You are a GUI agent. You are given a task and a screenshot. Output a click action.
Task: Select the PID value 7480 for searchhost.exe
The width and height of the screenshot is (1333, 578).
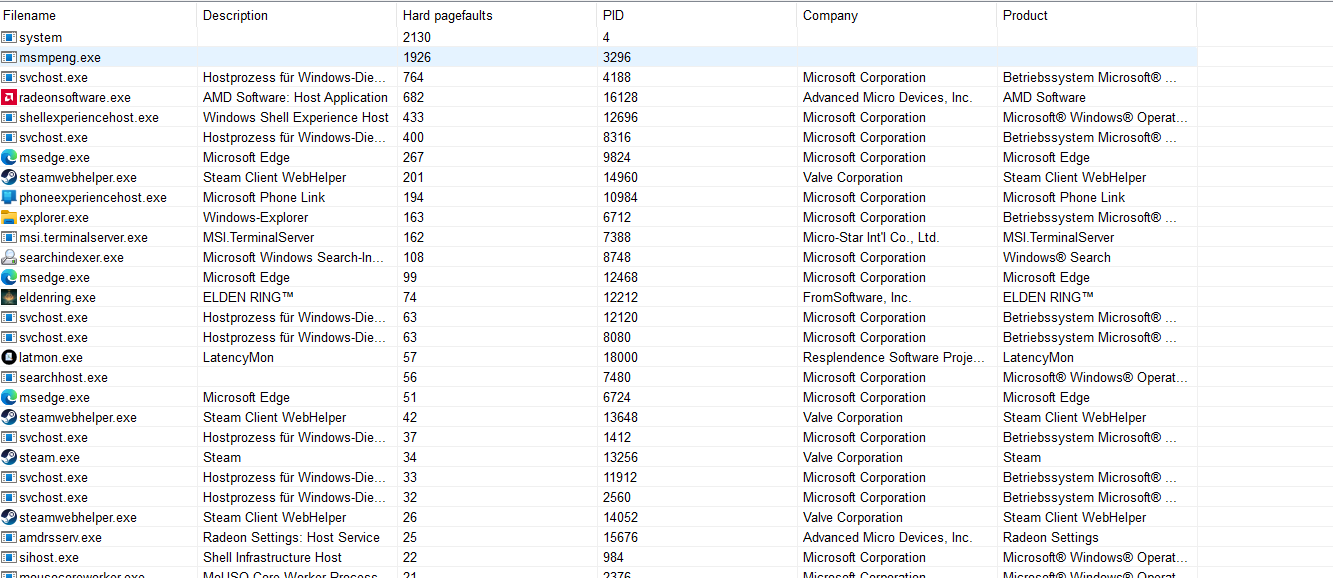click(x=617, y=377)
